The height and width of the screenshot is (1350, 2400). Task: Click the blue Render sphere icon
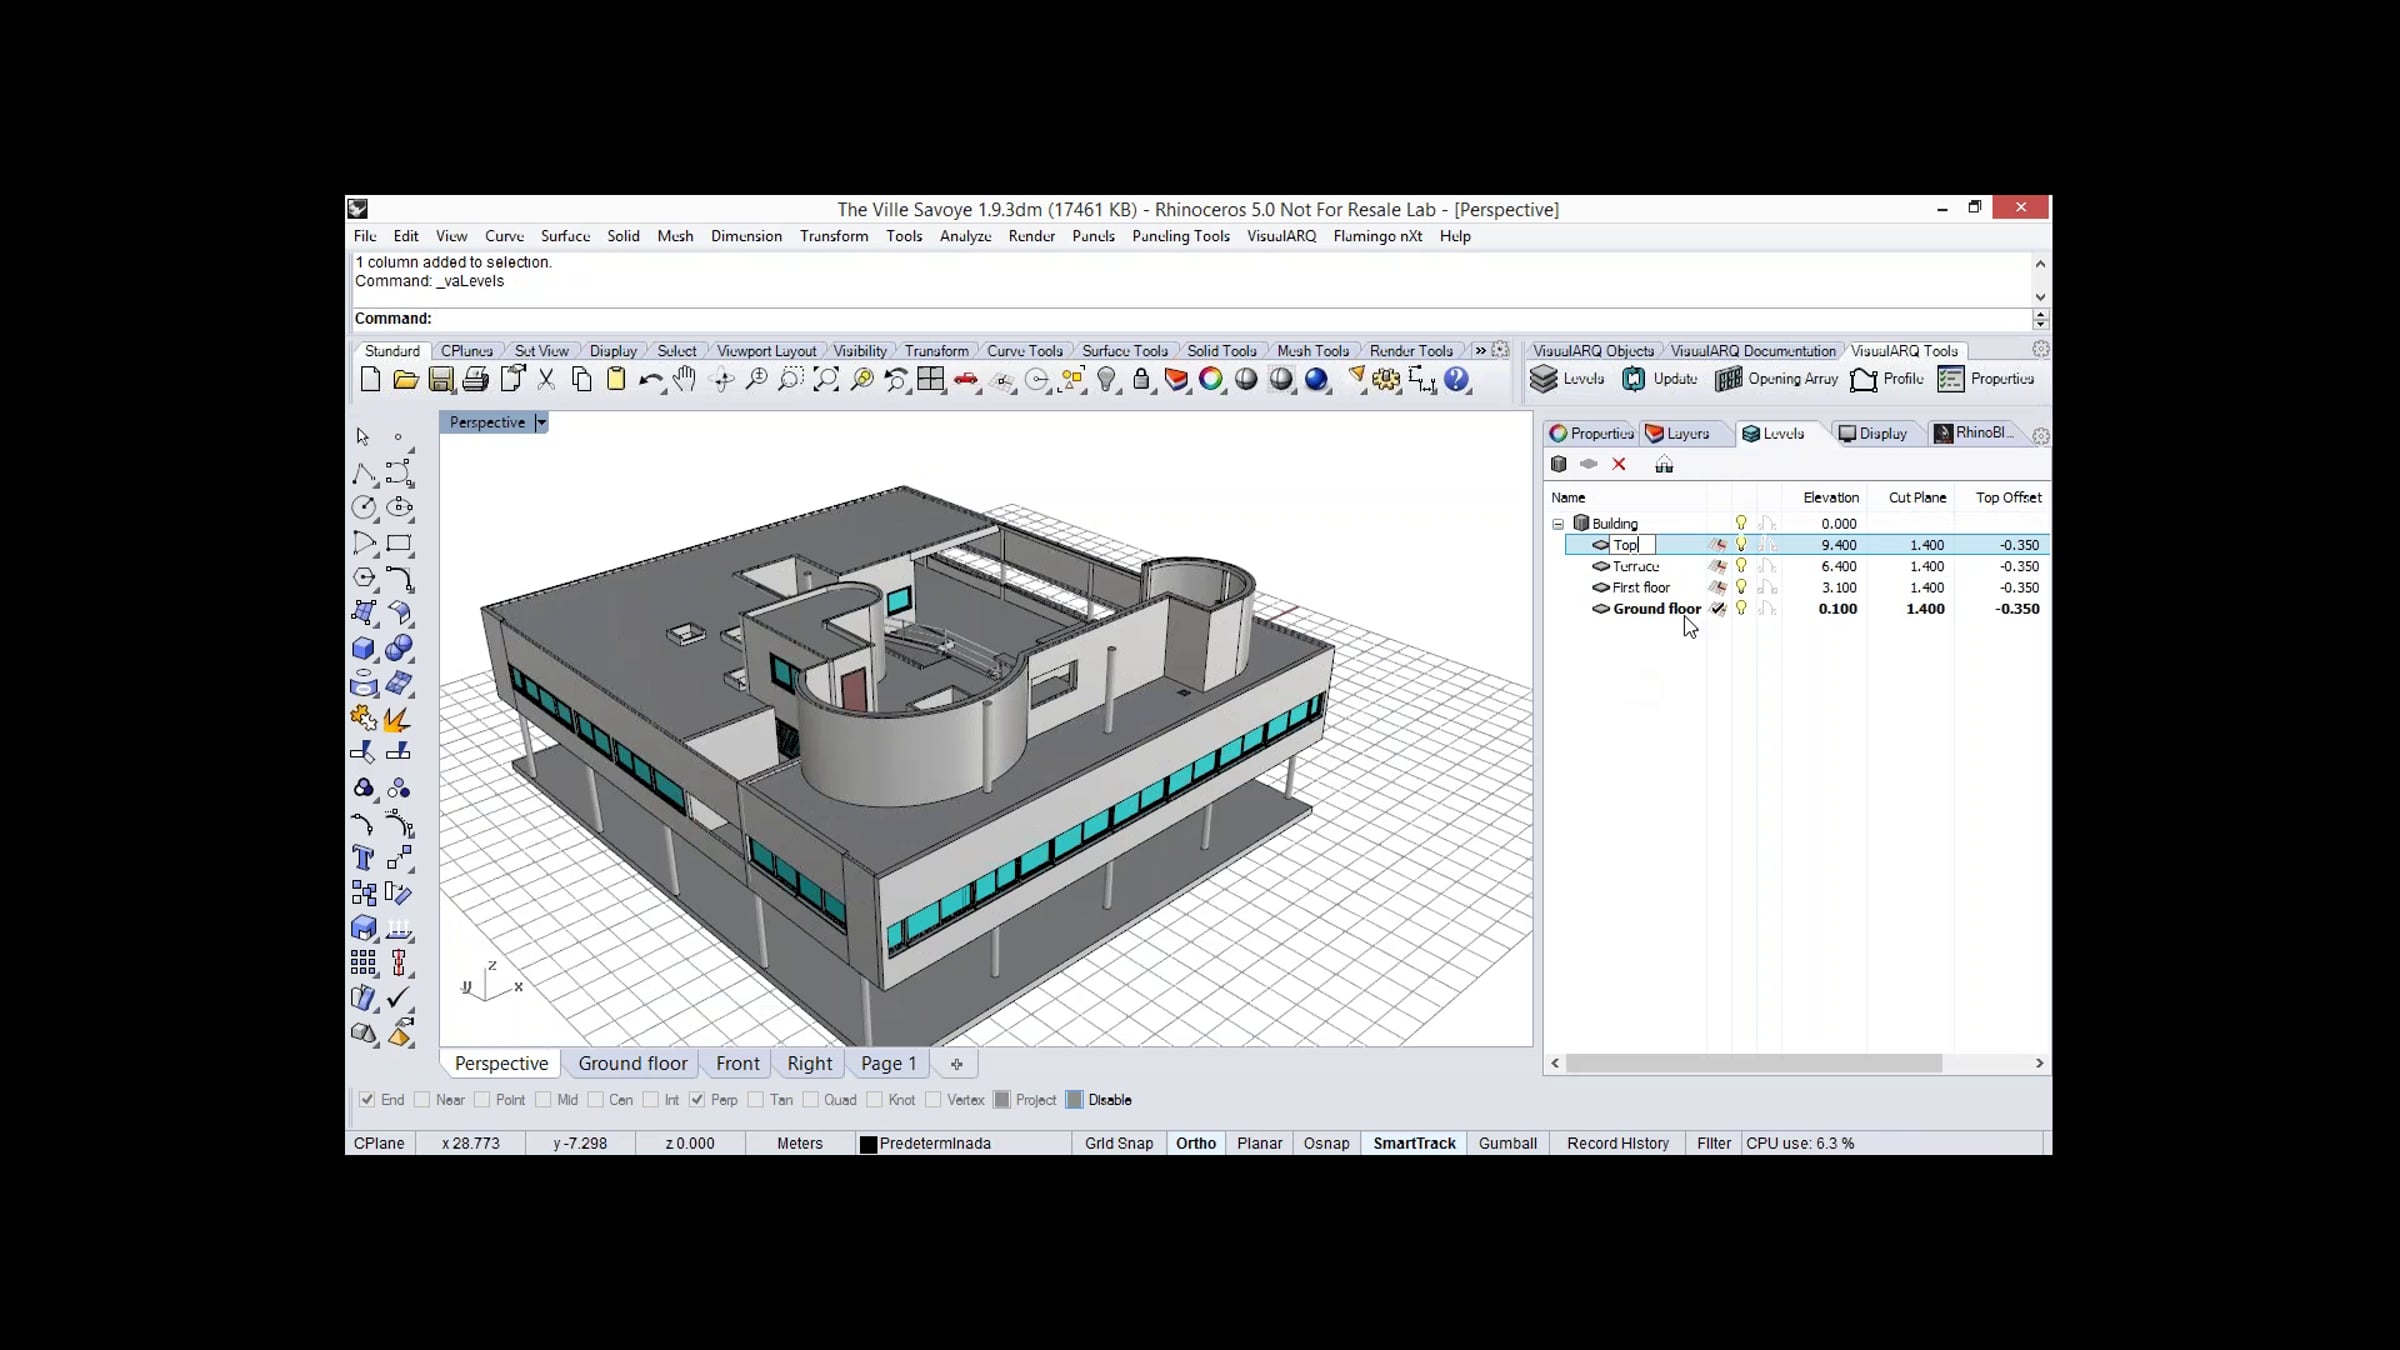[1316, 379]
